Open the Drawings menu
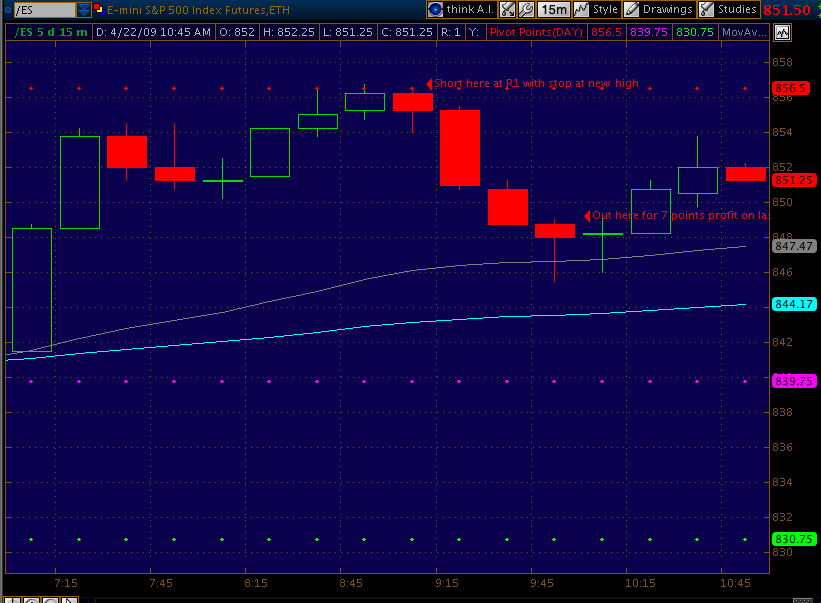The width and height of the screenshot is (821, 603). click(x=667, y=9)
